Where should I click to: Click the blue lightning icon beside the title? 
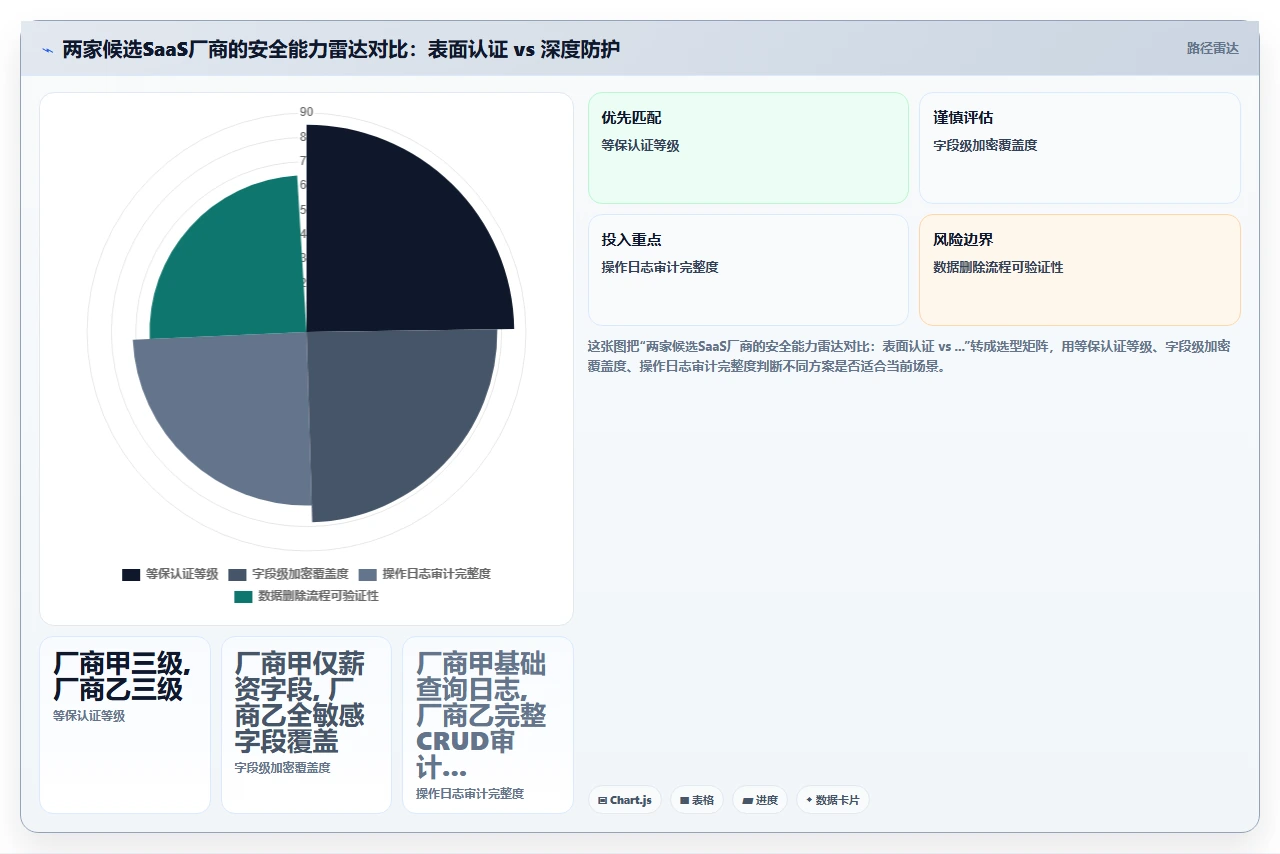click(47, 49)
